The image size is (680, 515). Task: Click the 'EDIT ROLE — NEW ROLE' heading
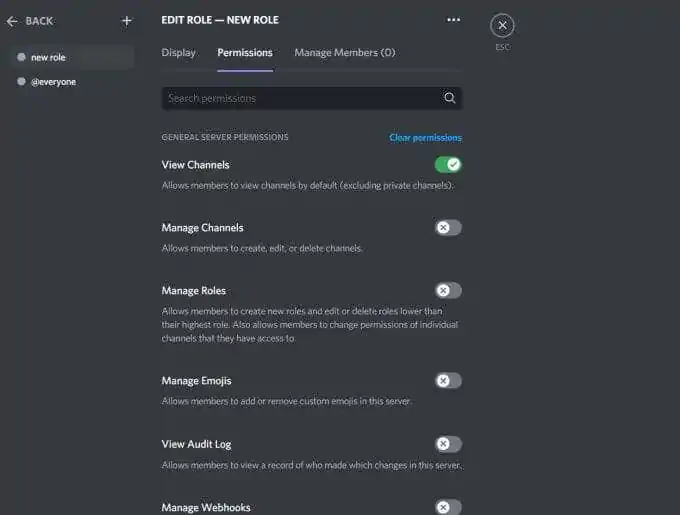tap(220, 20)
